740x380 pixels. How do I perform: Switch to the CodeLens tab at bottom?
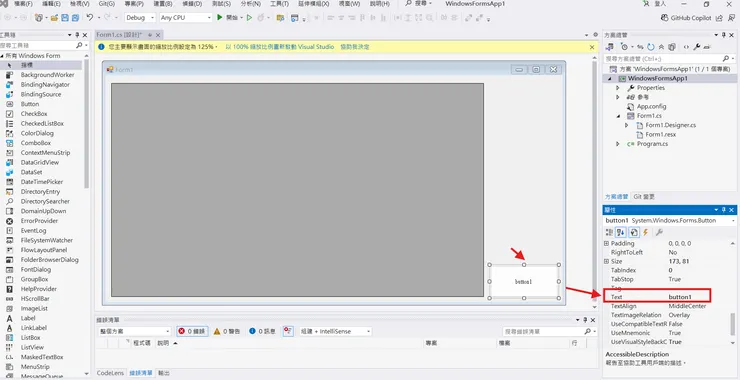(110, 373)
